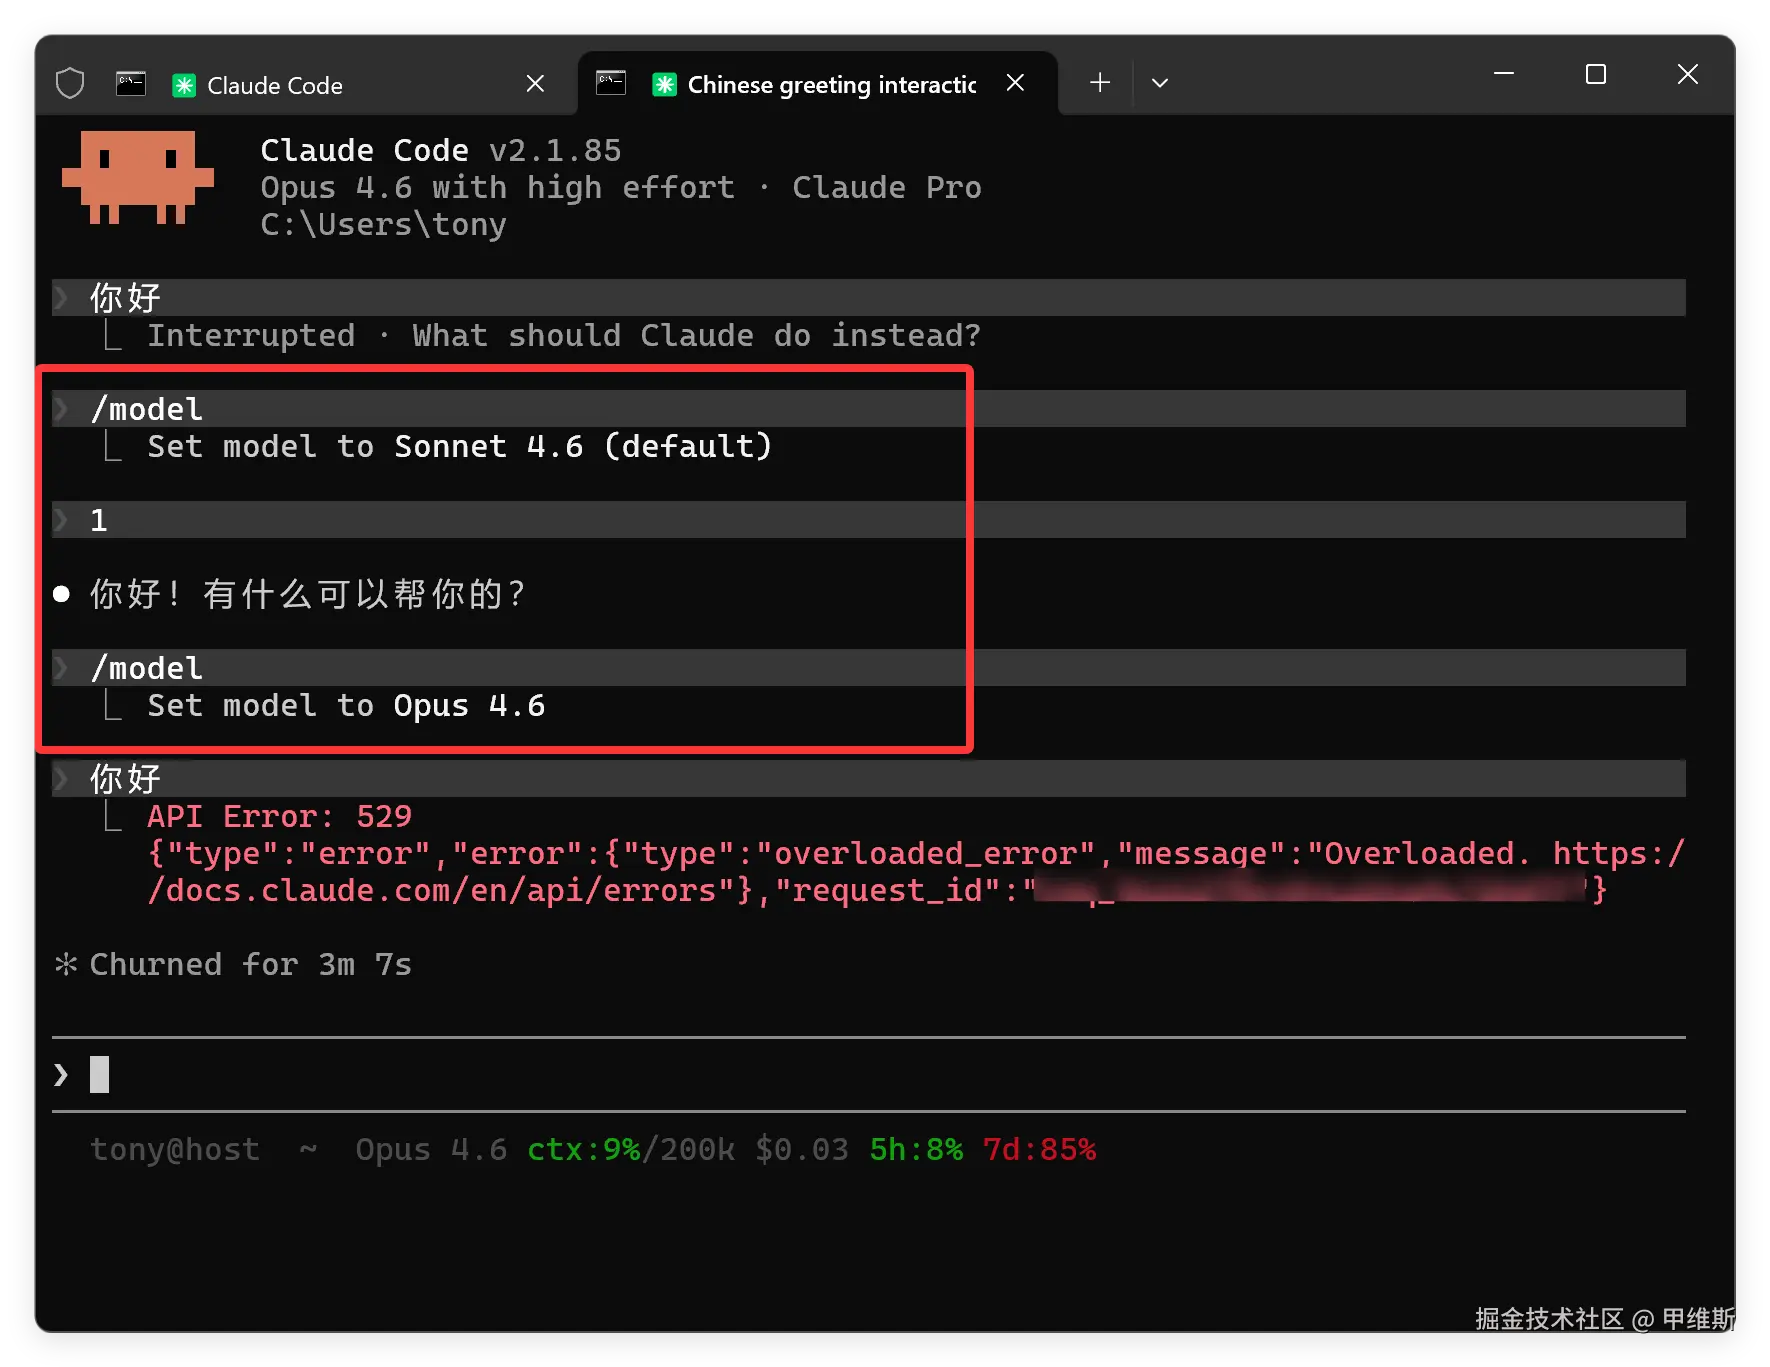Click the green asterisk on Chinese greeting tab
1770x1367 pixels.
(x=664, y=85)
